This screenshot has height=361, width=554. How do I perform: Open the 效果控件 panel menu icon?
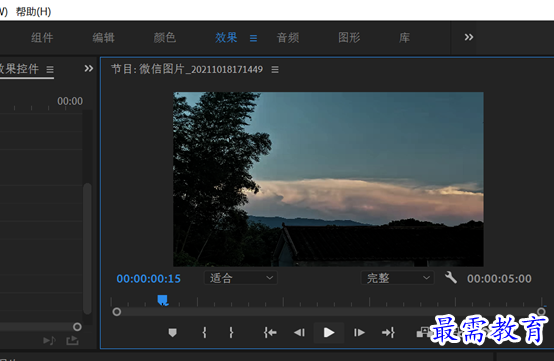coord(50,70)
